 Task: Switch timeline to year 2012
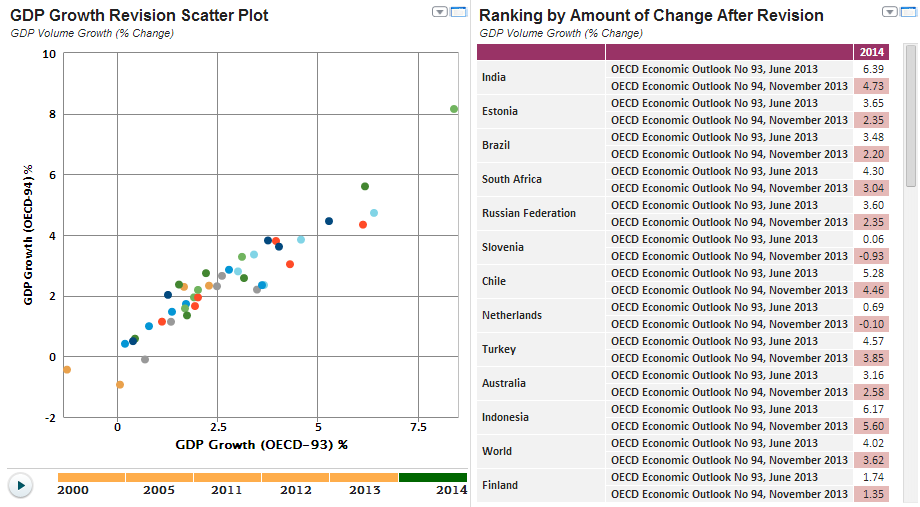295,478
